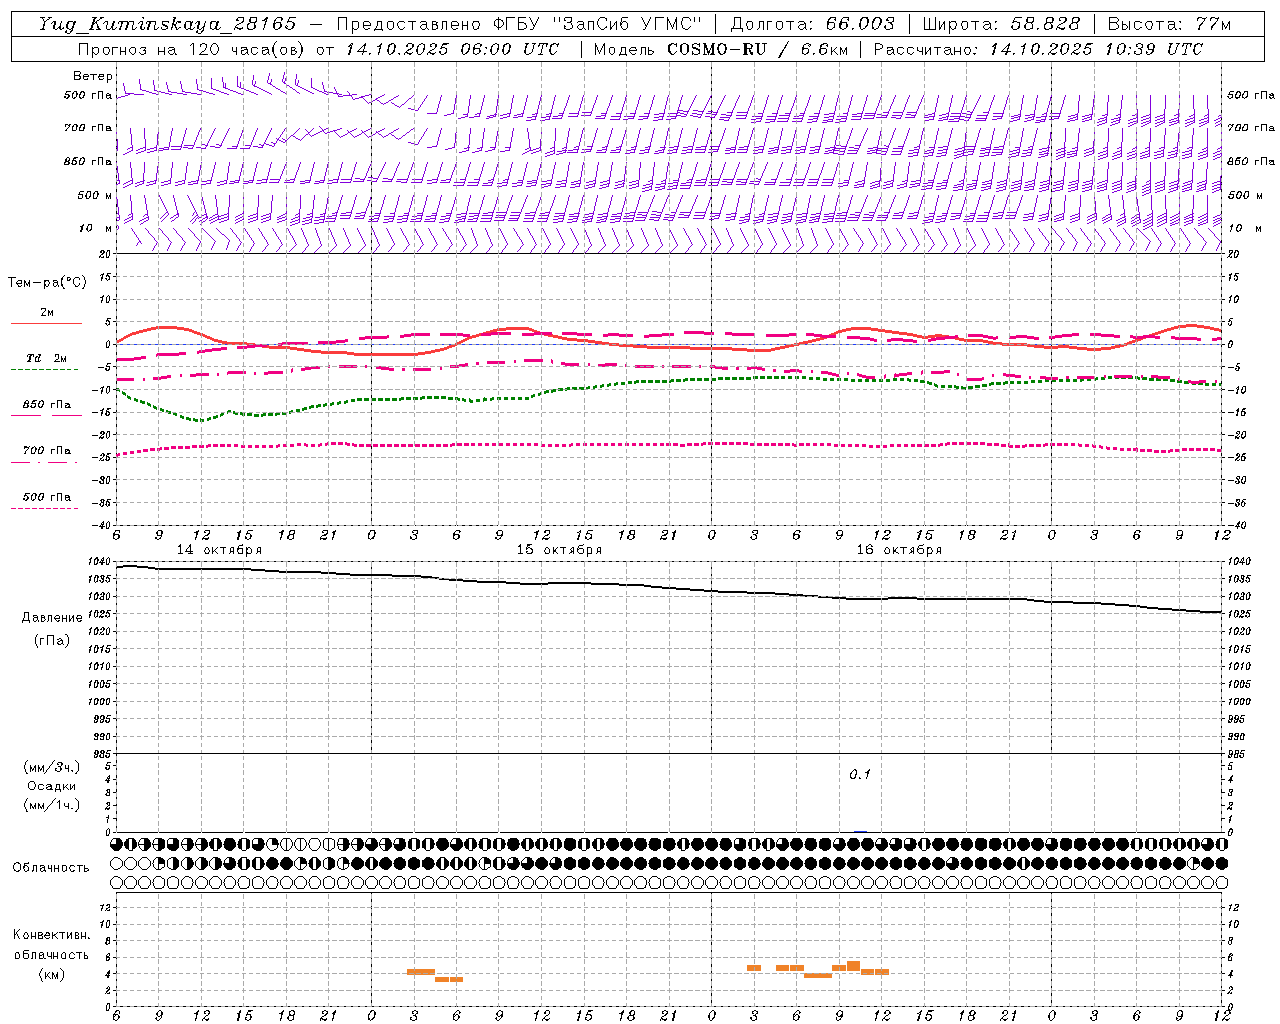
Task: Click the 850 гПа temperature legend label
Action: click(46, 405)
